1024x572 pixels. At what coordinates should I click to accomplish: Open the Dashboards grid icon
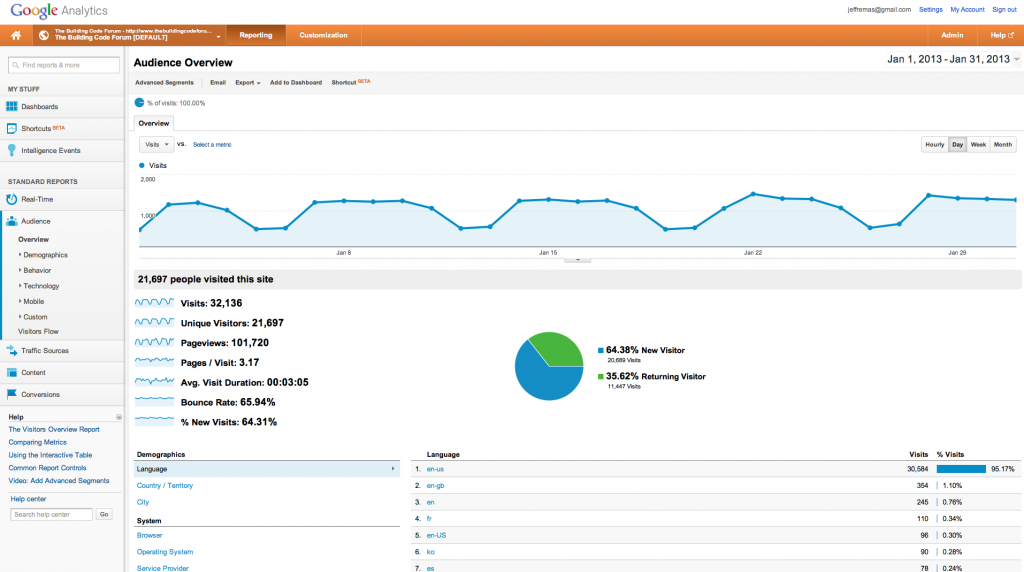[12, 106]
